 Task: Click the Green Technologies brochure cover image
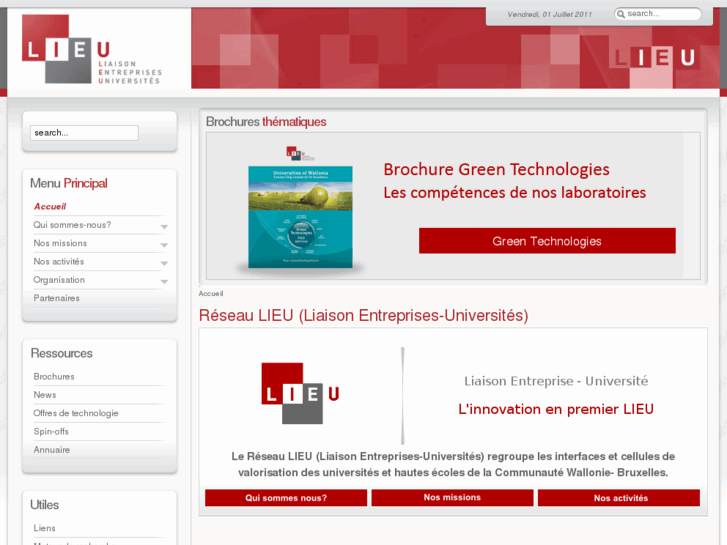300,217
